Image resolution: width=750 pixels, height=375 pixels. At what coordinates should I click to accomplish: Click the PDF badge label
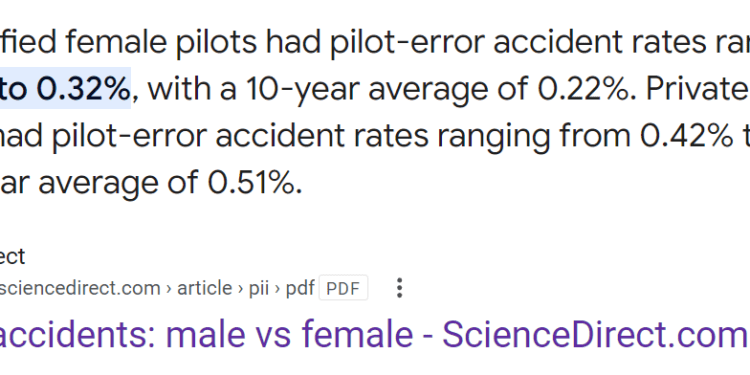[x=343, y=288]
